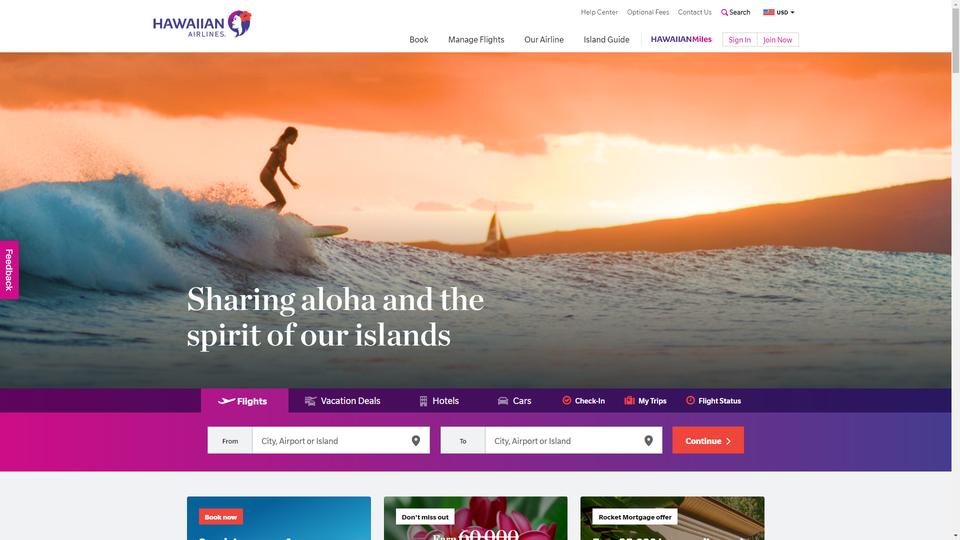Select the Flights booking tab
Image resolution: width=960 pixels, height=540 pixels.
(x=244, y=401)
